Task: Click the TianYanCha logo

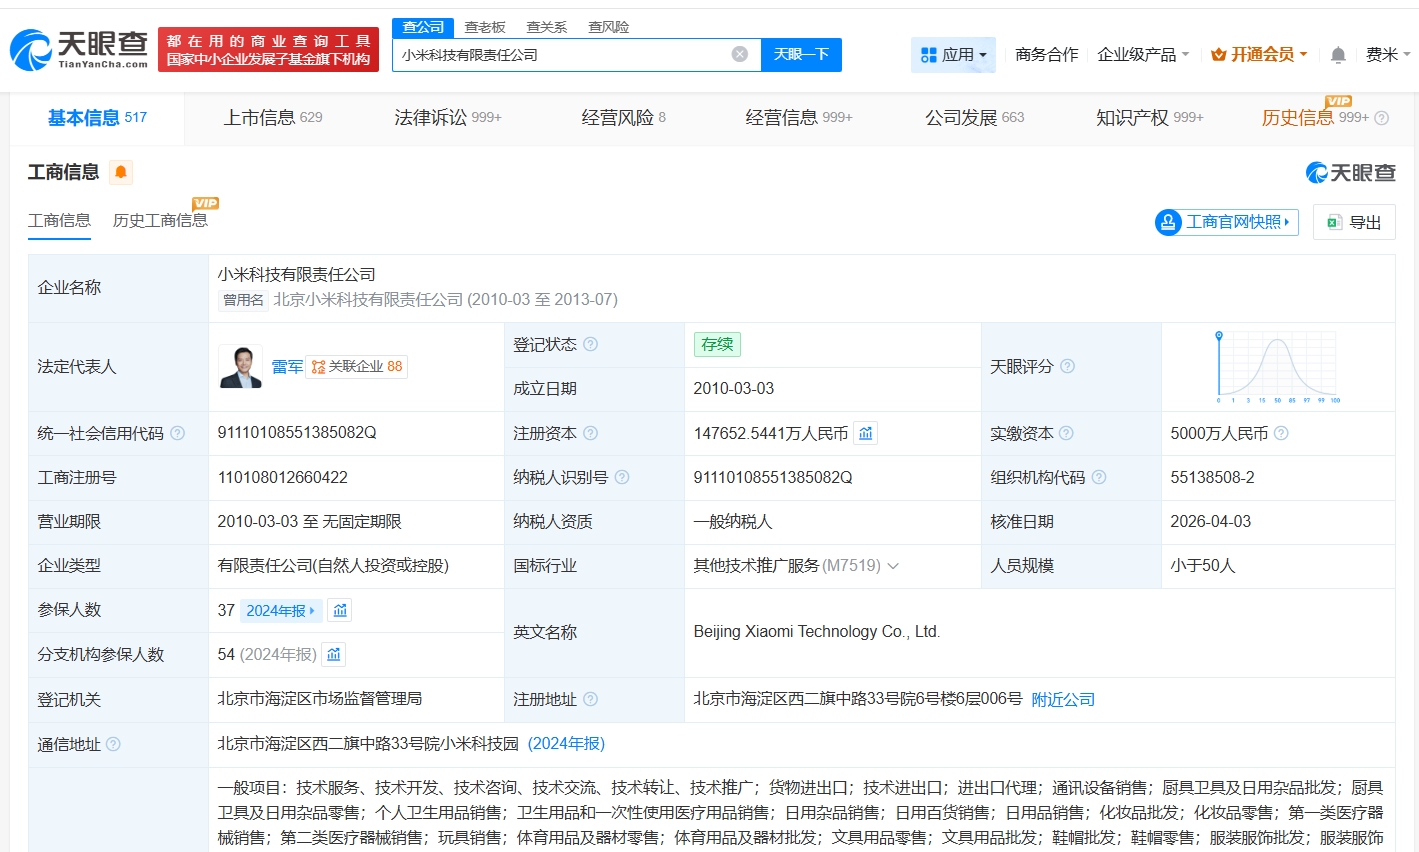Action: pos(80,49)
